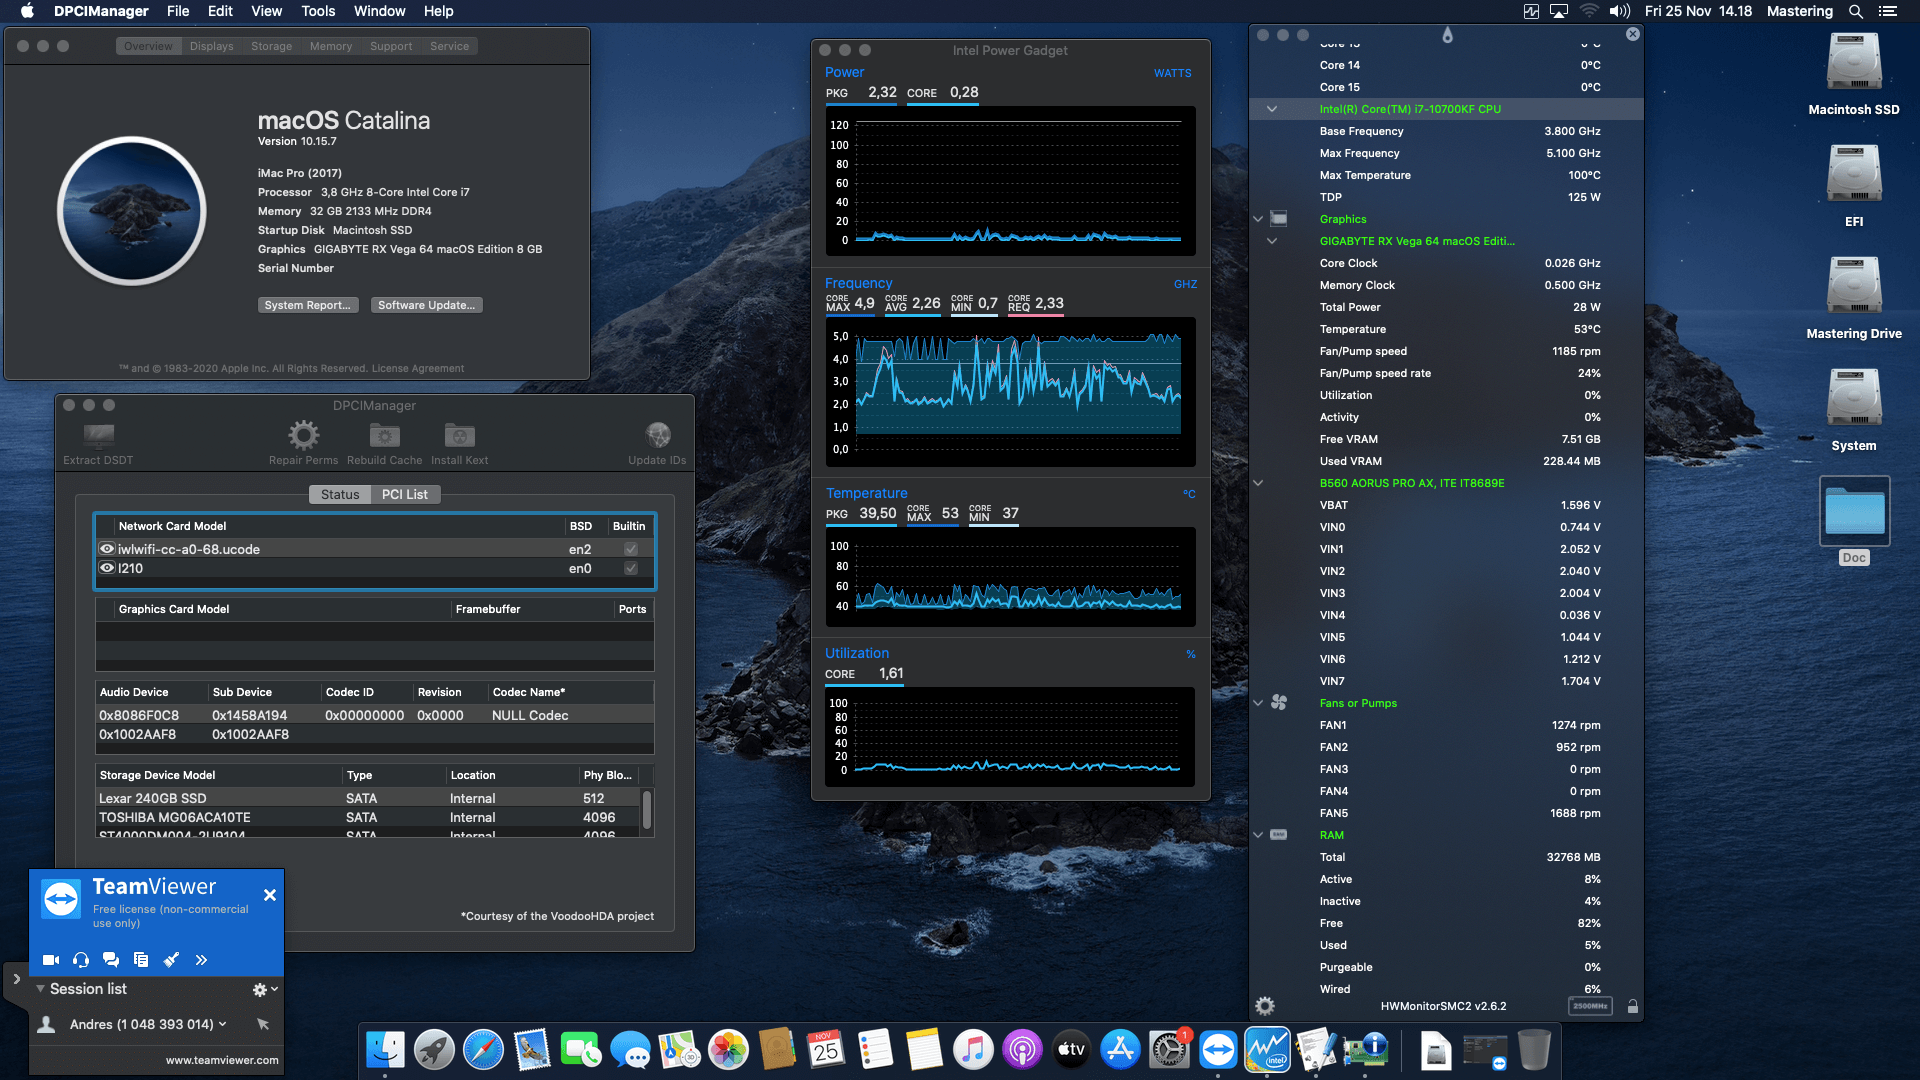Collapse the Intel Core i7-10700KF CPU section
The width and height of the screenshot is (1920, 1080).
1271,110
